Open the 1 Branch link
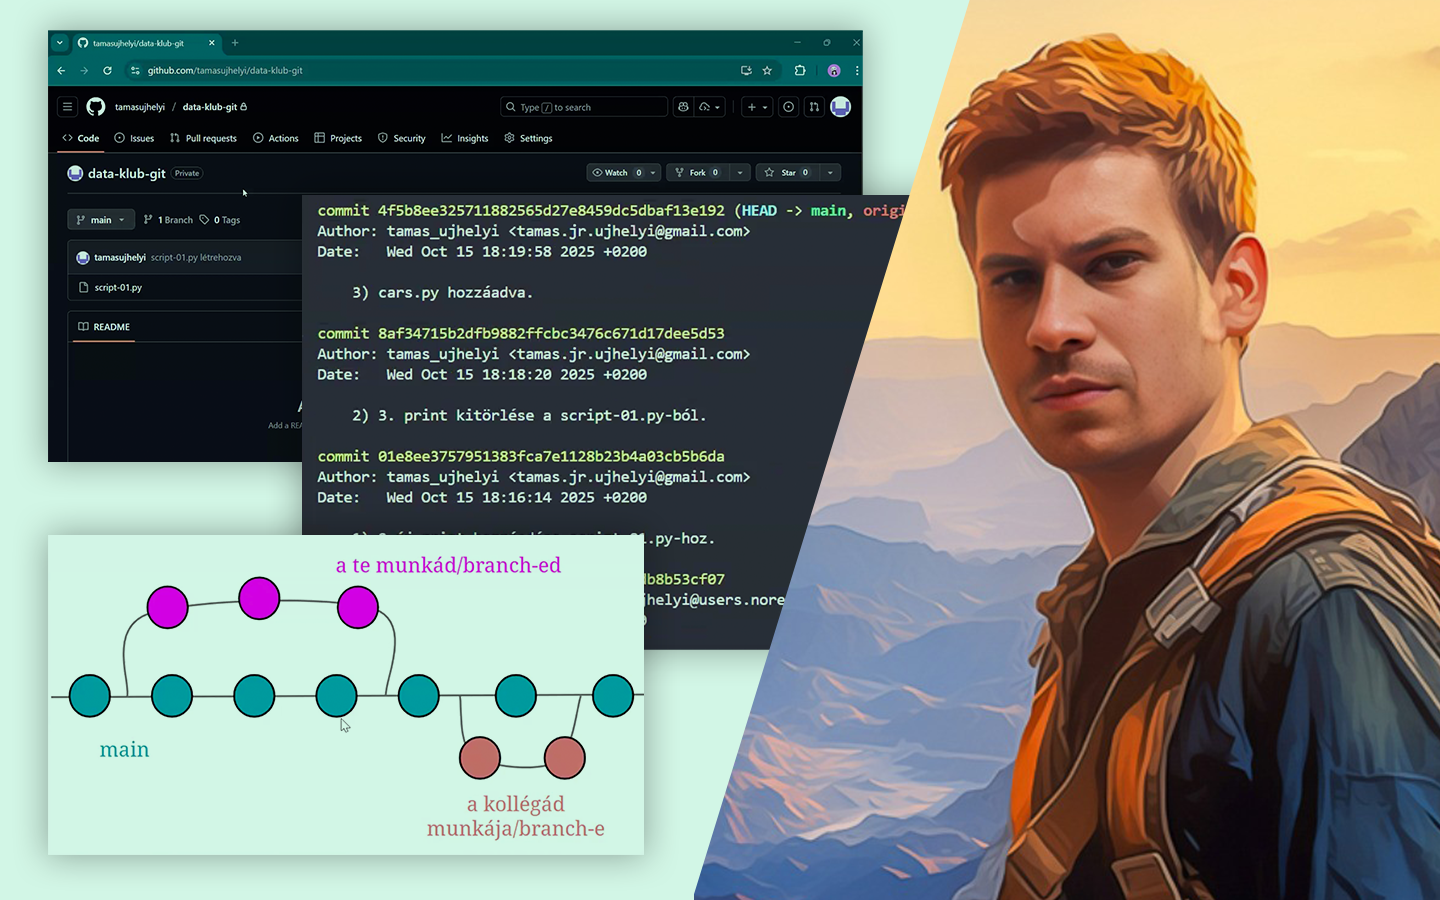This screenshot has height=900, width=1440. 168,220
